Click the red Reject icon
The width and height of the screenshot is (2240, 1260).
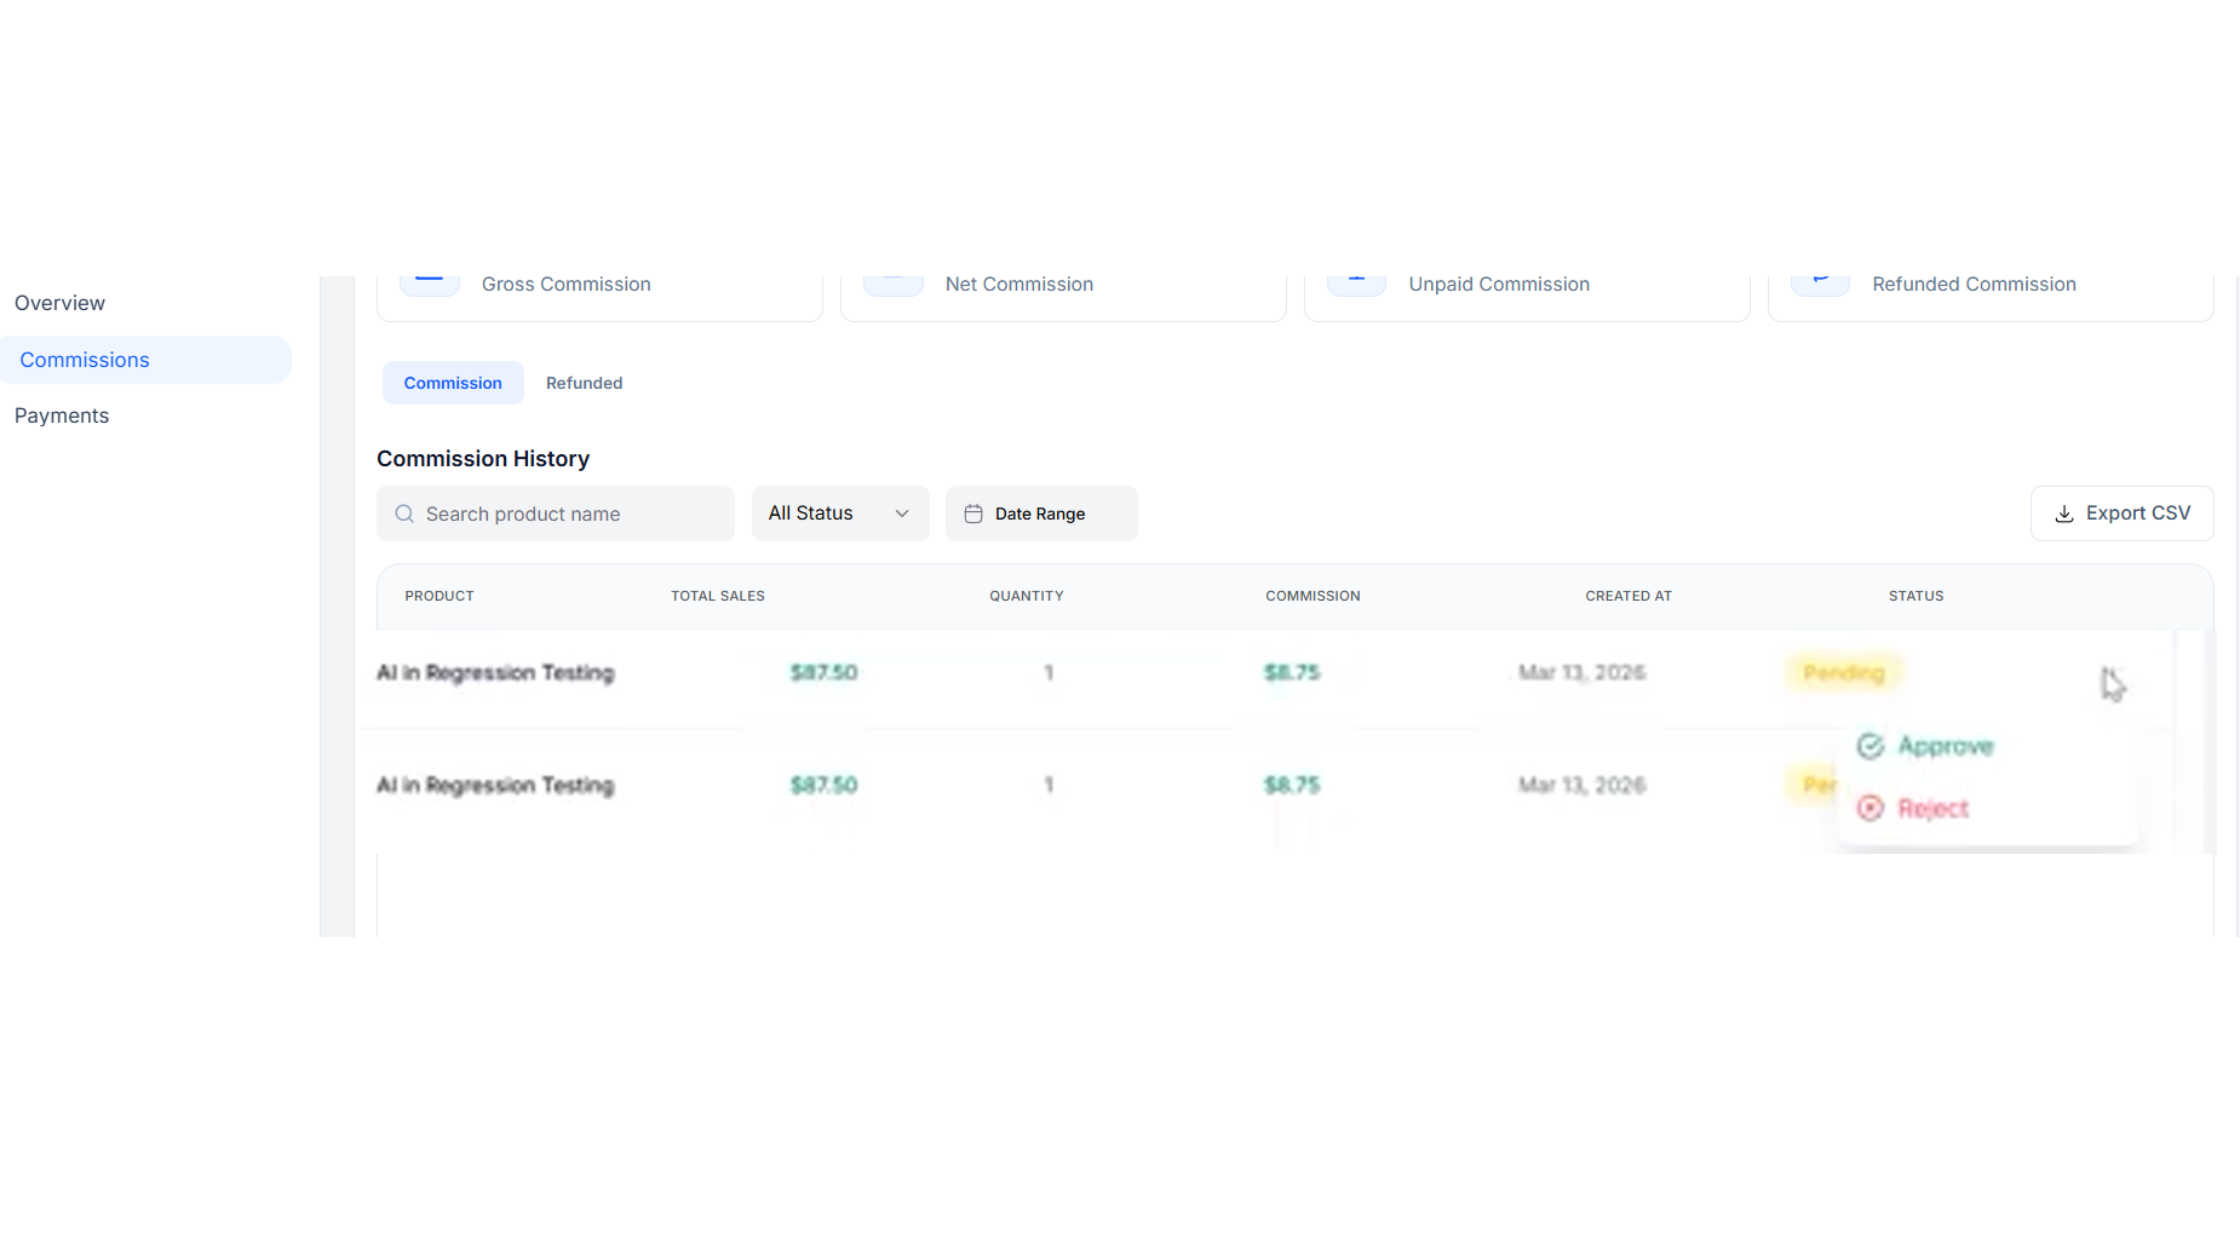1870,808
